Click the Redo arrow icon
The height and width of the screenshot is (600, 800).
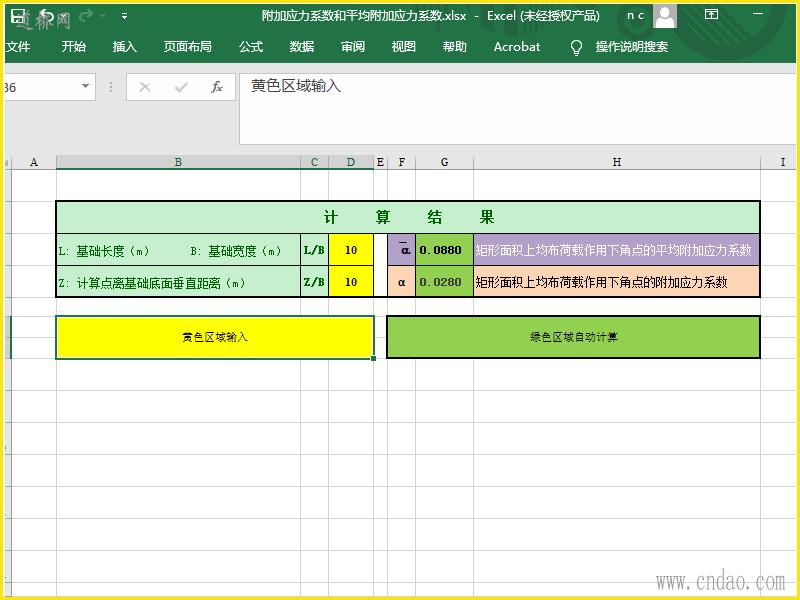pos(86,16)
